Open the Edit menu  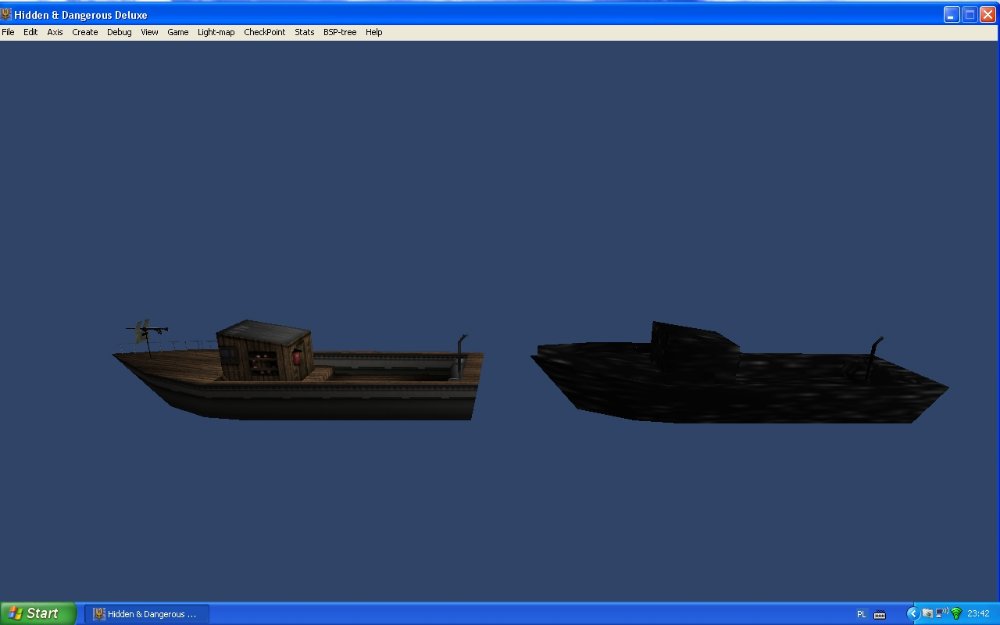point(30,32)
